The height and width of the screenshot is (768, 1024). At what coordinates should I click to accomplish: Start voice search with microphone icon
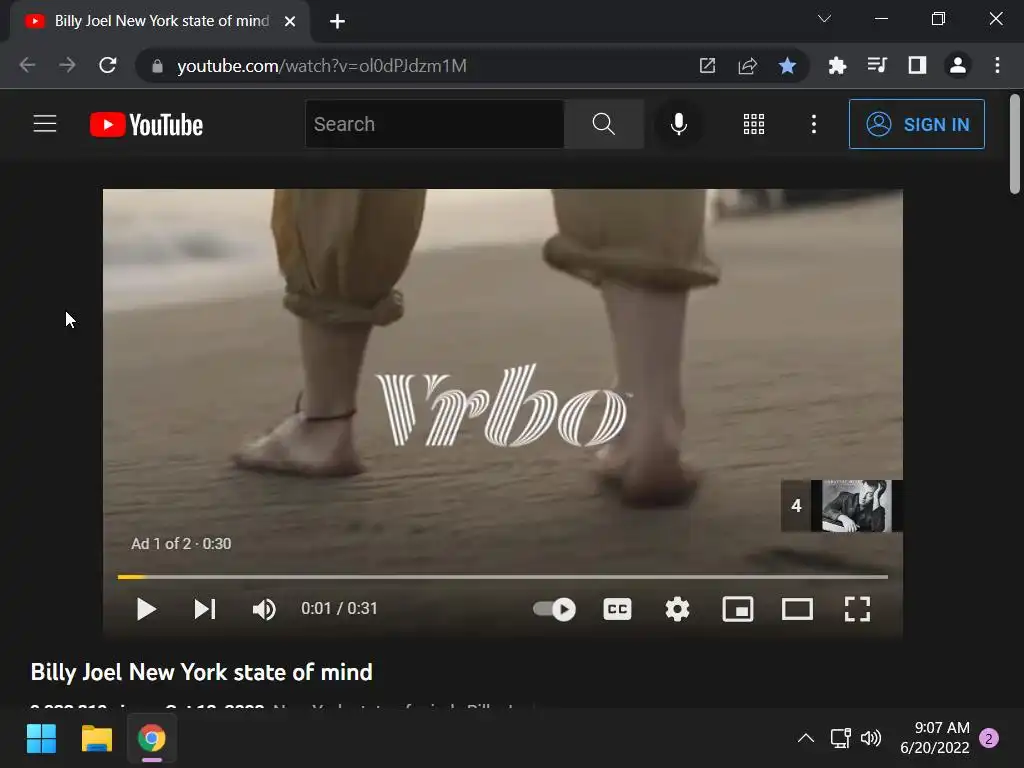[679, 124]
